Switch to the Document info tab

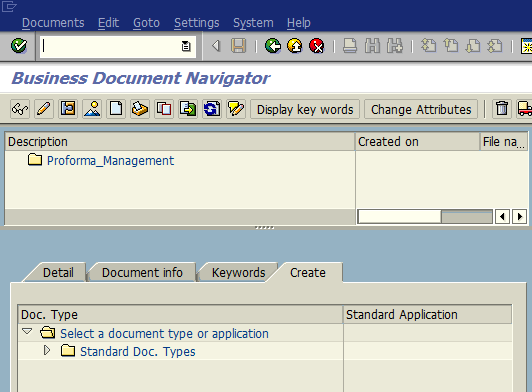click(x=142, y=273)
